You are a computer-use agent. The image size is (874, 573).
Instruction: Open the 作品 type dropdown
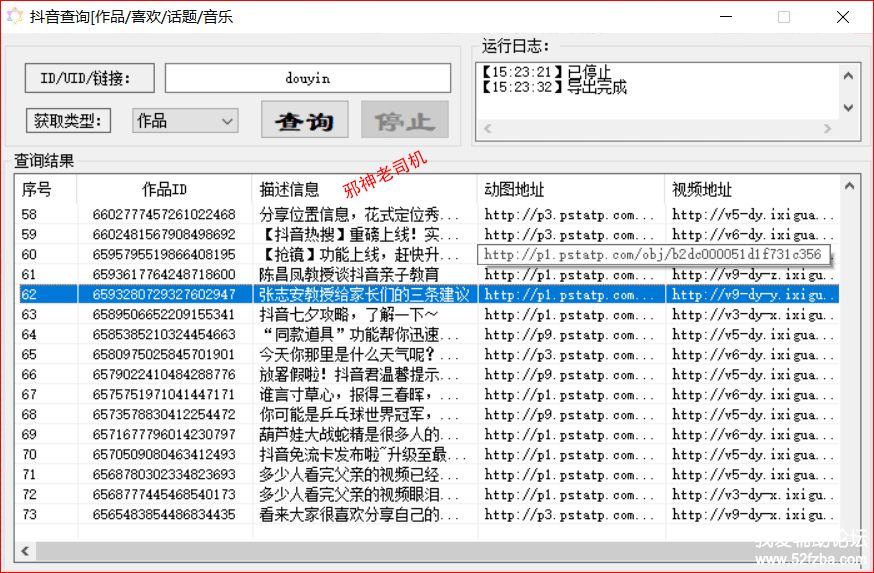pyautogui.click(x=185, y=120)
